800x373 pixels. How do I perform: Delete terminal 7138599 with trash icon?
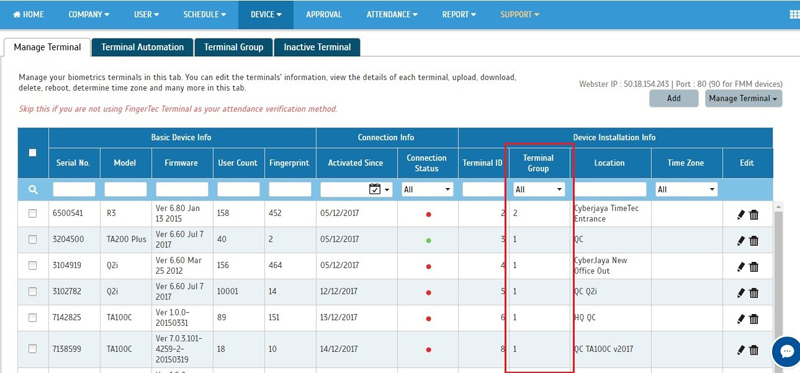[754, 350]
